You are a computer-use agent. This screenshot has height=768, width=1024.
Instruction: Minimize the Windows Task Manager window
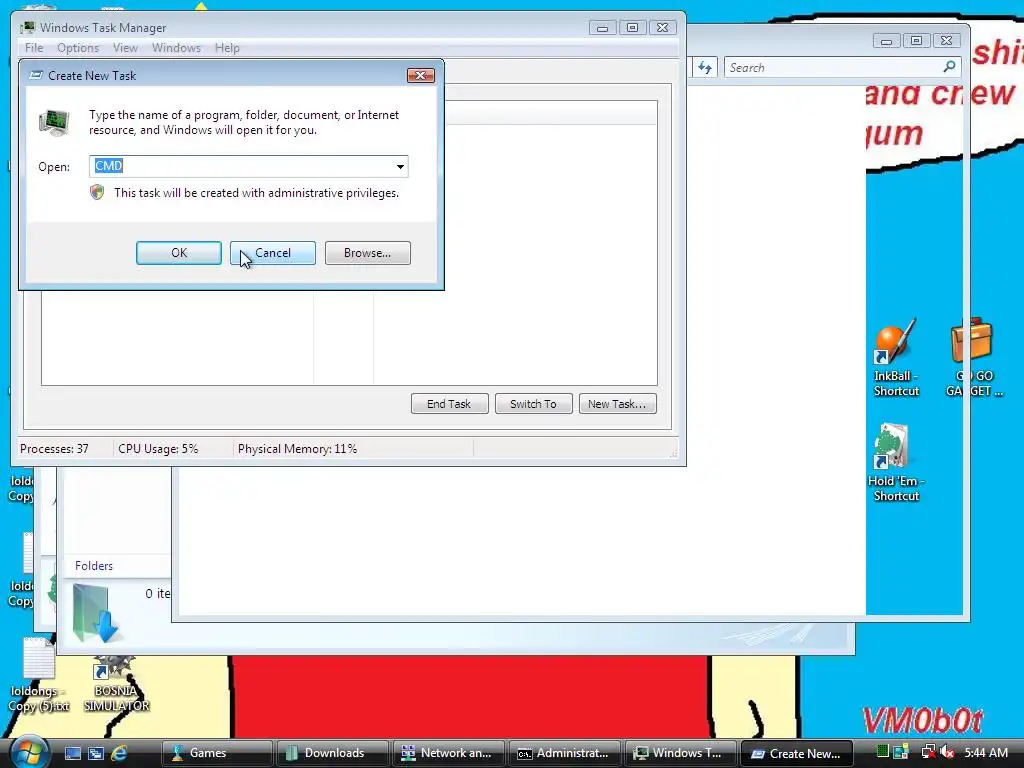point(602,27)
